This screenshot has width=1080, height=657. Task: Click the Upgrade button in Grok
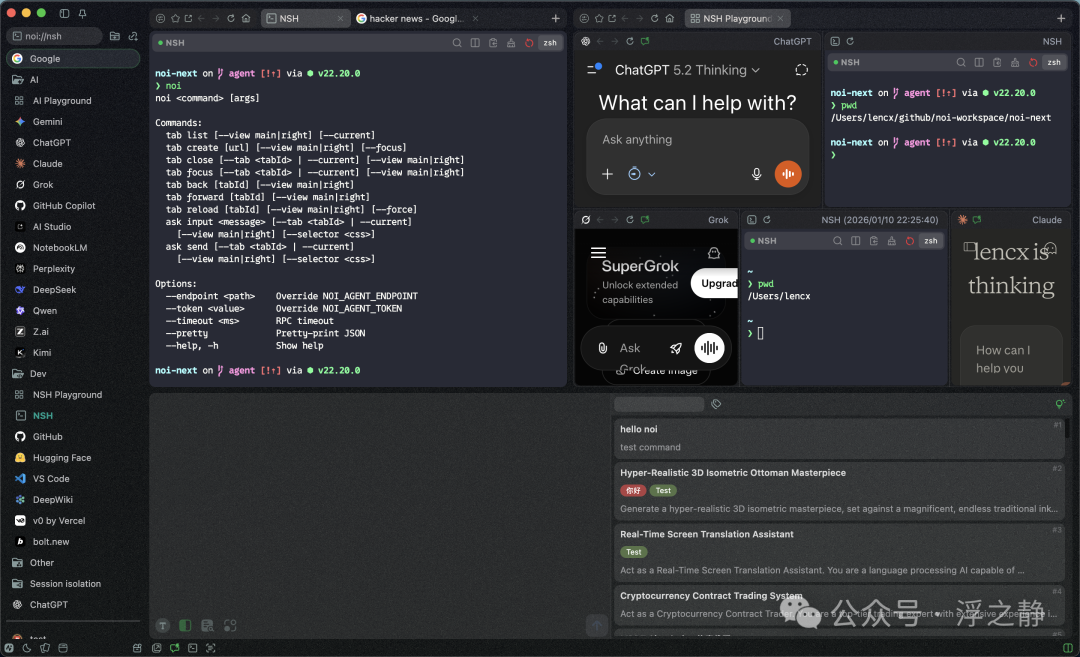(x=718, y=283)
